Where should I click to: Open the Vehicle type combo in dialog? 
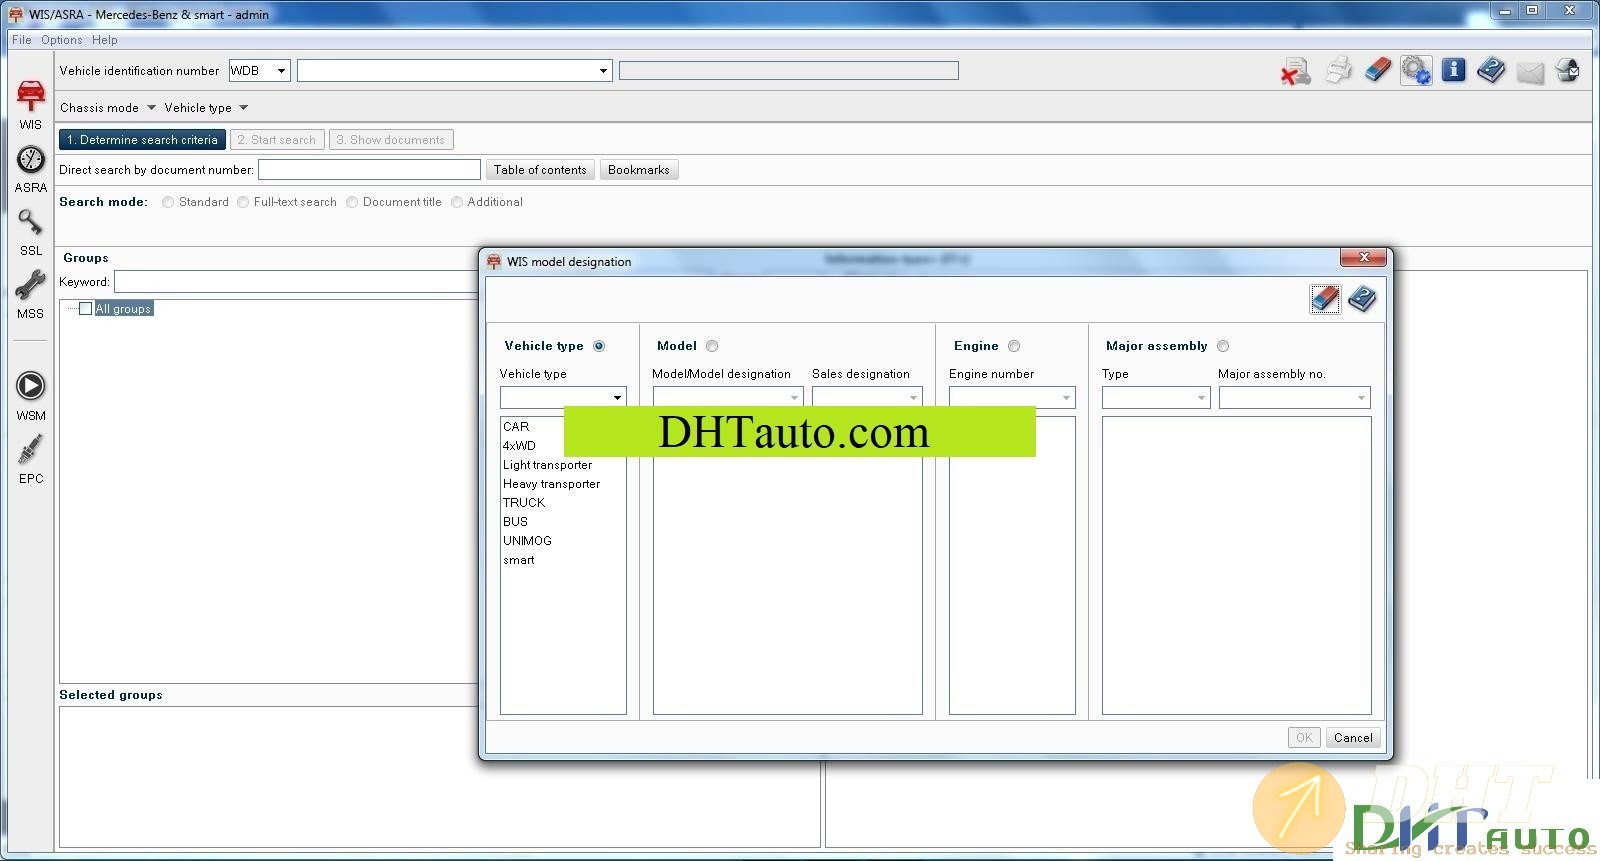click(563, 397)
